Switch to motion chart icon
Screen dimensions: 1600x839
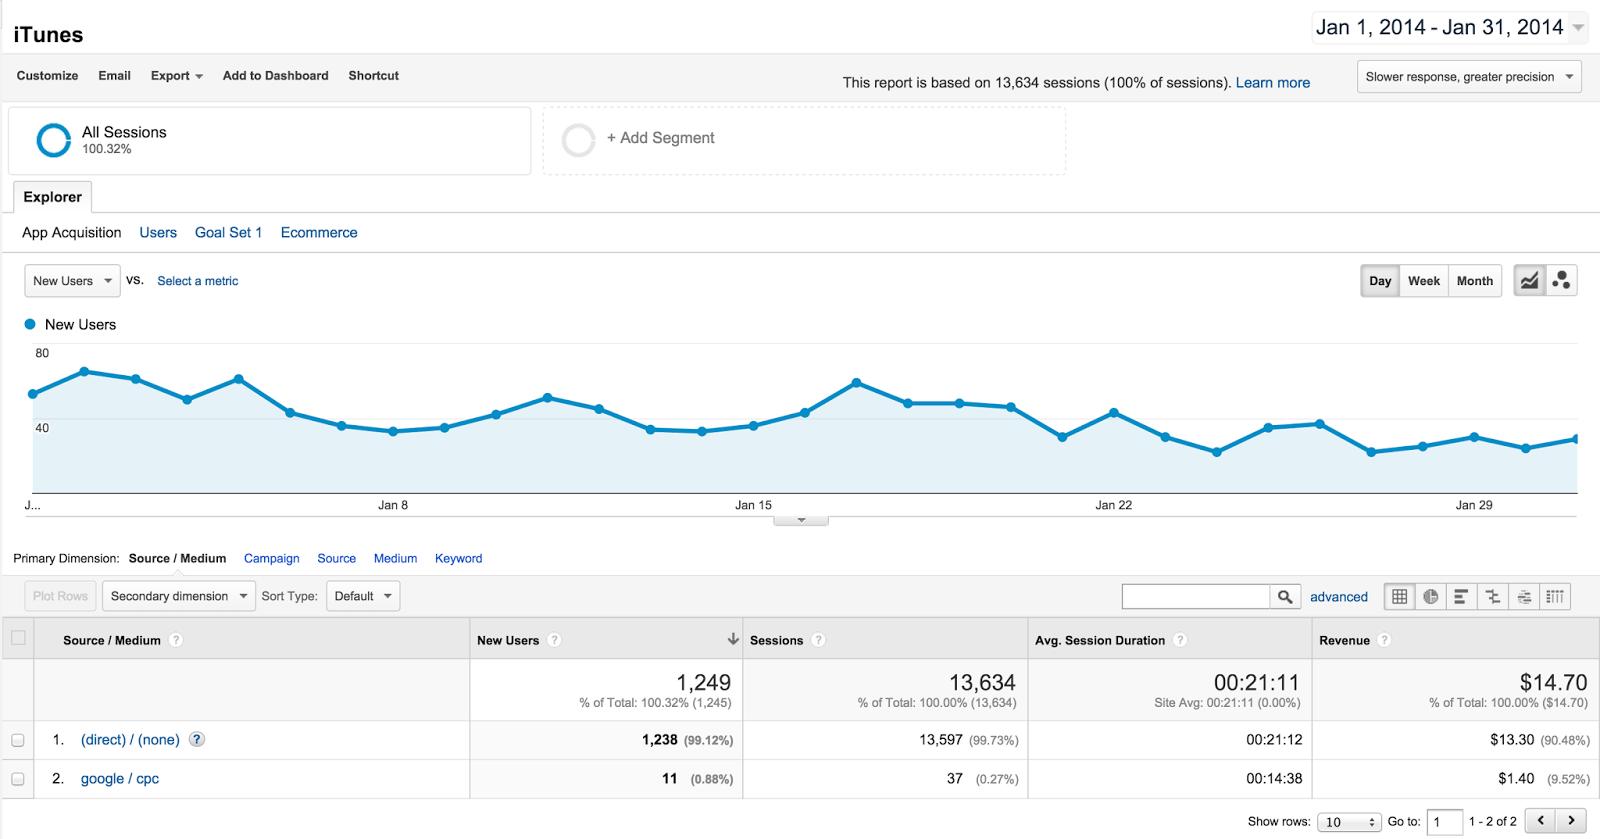[x=1561, y=281]
